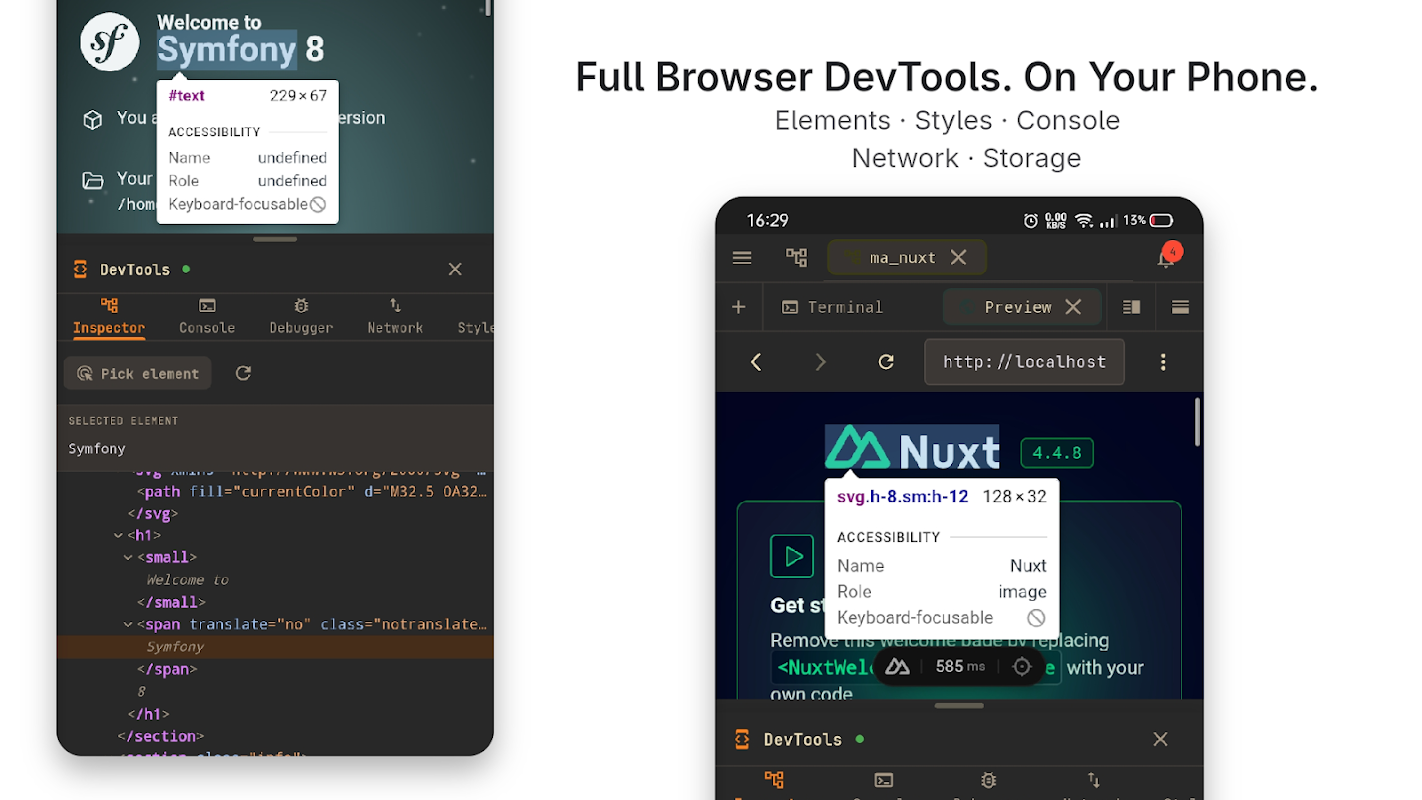1422x800 pixels.
Task: Click the Wi-Fi icon in status bar
Action: [x=1083, y=220]
